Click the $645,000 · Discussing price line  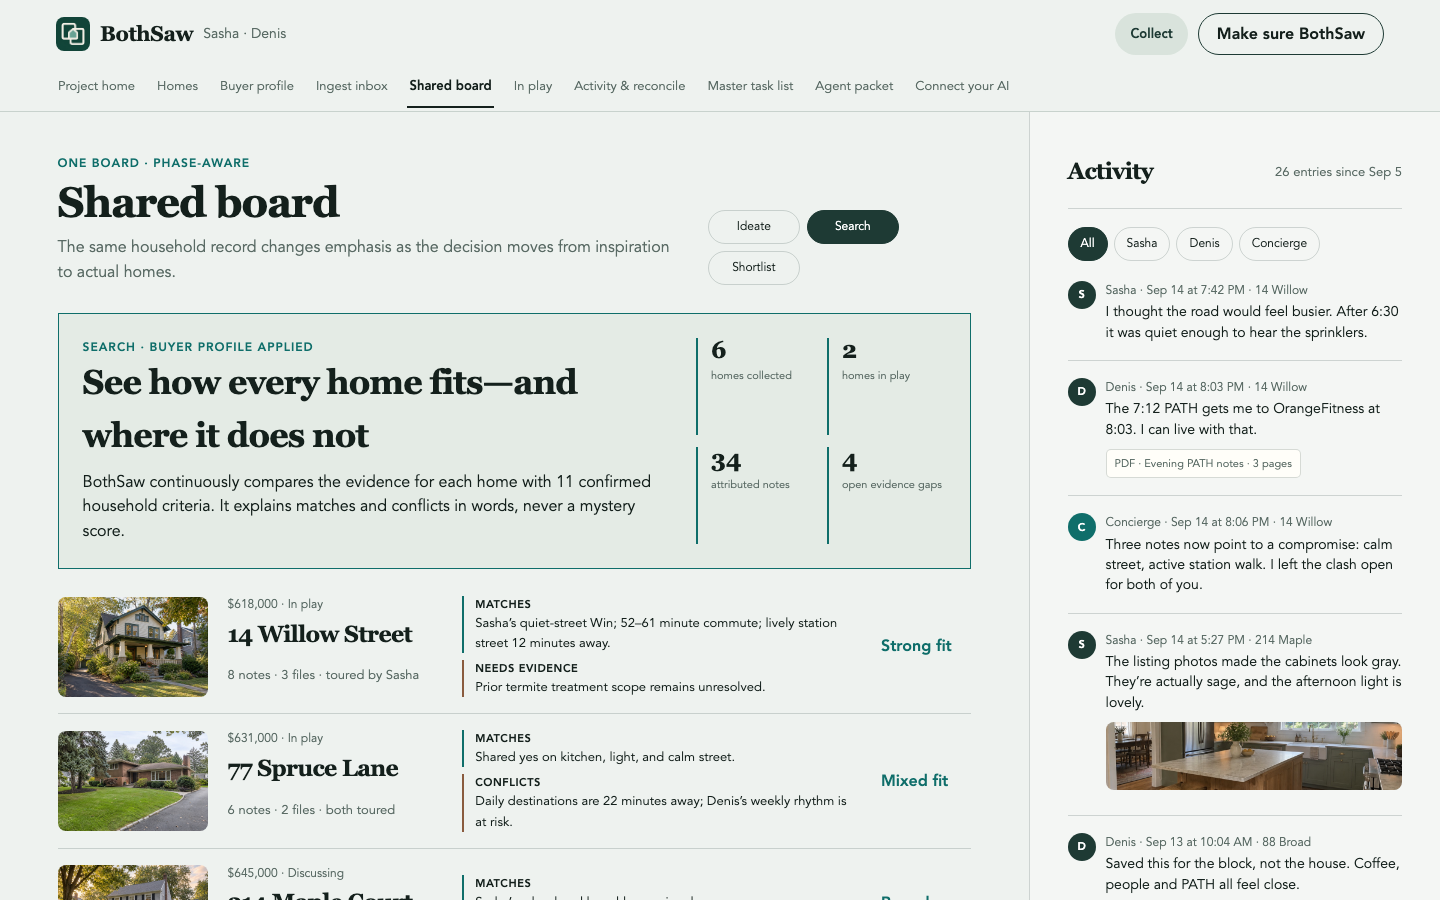point(285,873)
